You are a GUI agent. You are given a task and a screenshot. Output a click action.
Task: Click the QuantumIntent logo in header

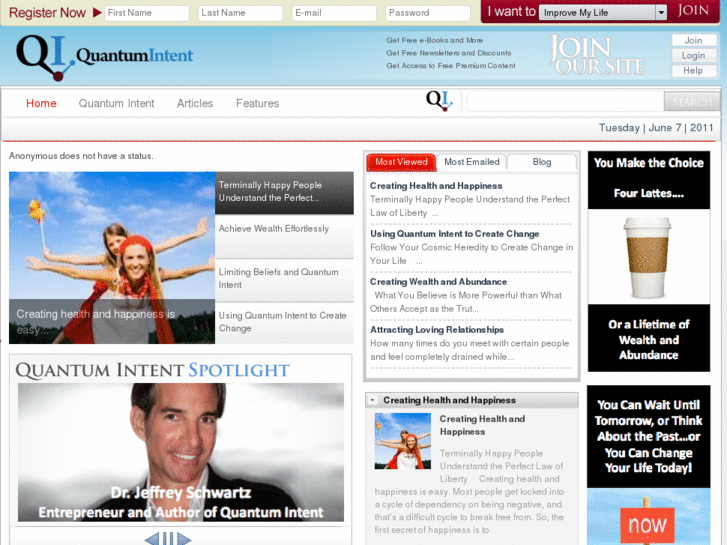coord(104,57)
